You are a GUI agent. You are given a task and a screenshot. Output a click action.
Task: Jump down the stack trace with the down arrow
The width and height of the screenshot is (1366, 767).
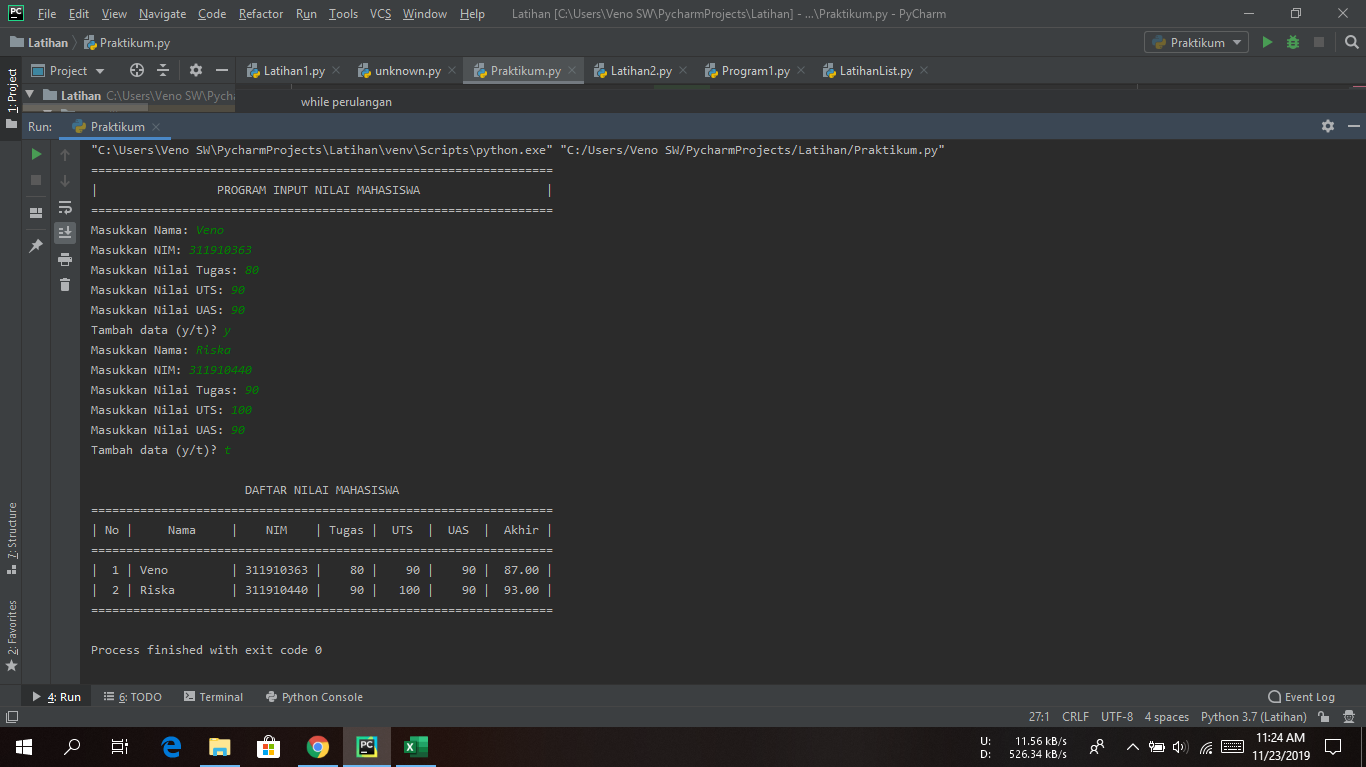(65, 181)
